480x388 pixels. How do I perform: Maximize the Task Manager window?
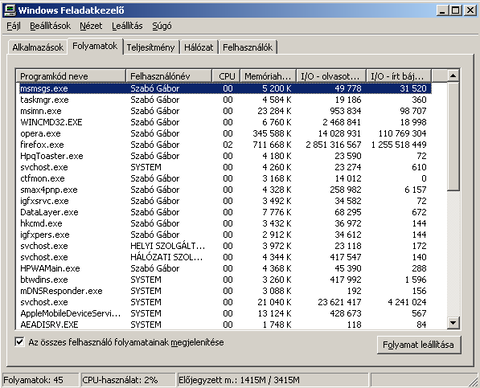pos(455,10)
